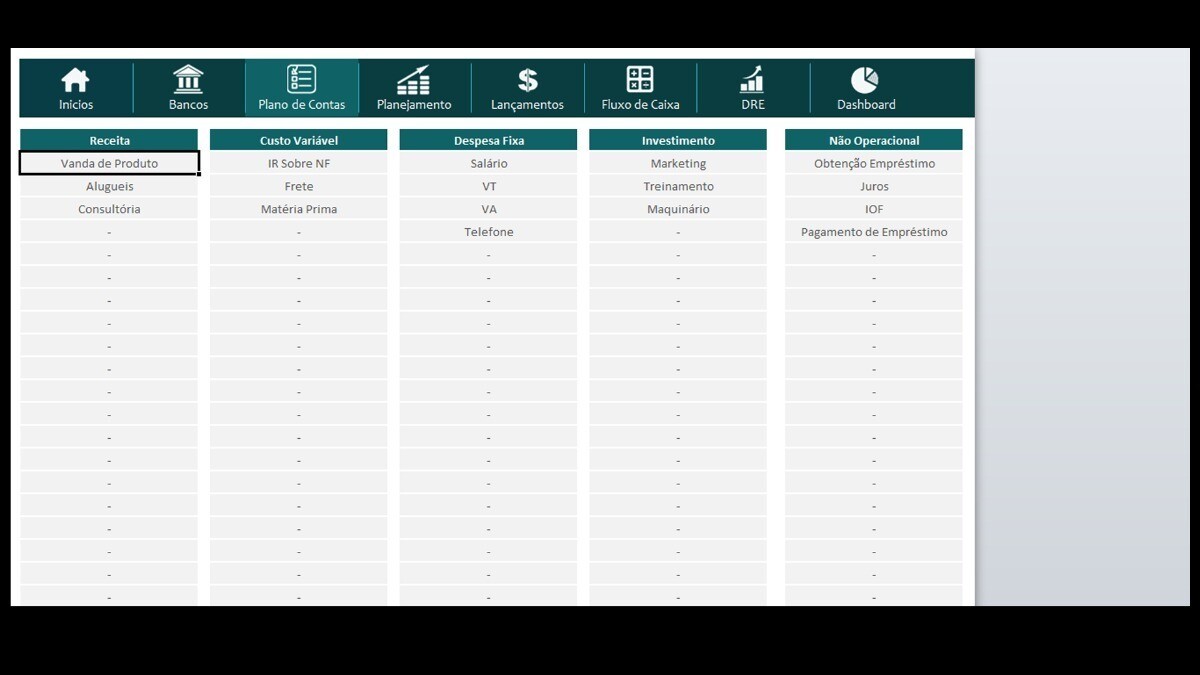
Task: Click the Pagamento de Empréstimo cell
Action: [874, 232]
